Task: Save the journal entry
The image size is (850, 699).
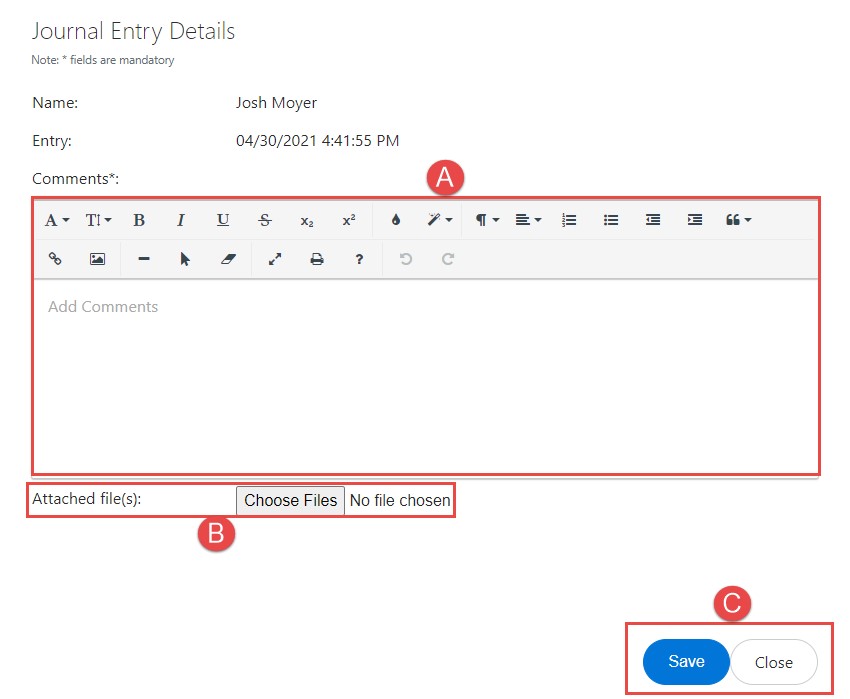Action: click(x=686, y=662)
